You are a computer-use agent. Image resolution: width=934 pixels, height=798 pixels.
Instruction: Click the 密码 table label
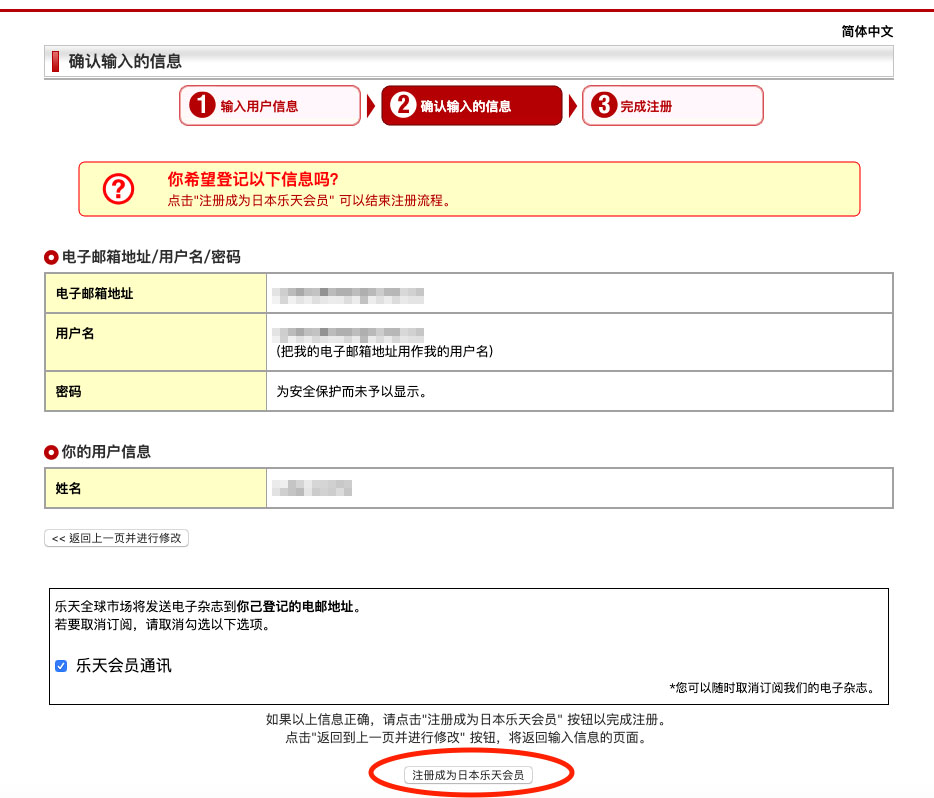pos(69,391)
